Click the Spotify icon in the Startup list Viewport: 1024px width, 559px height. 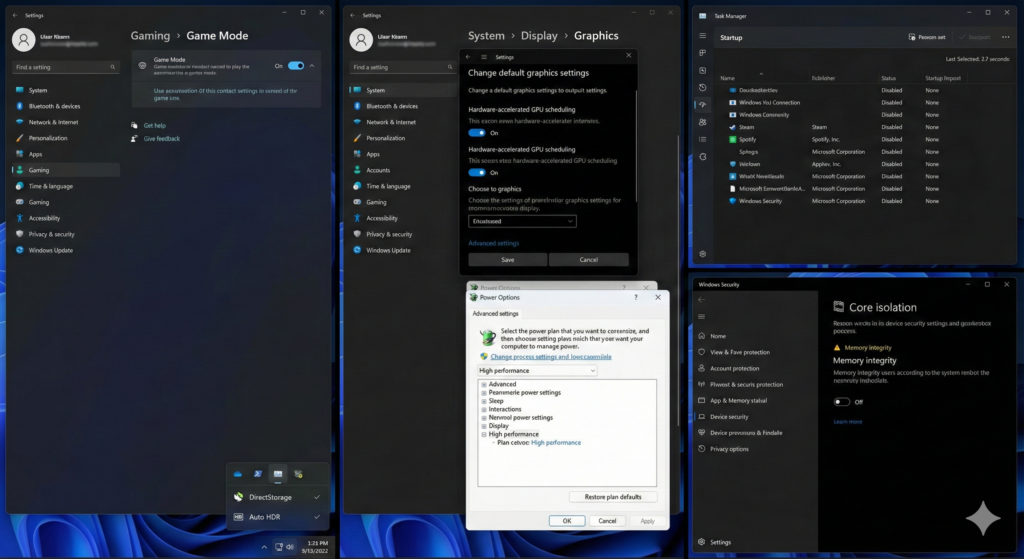click(732, 140)
